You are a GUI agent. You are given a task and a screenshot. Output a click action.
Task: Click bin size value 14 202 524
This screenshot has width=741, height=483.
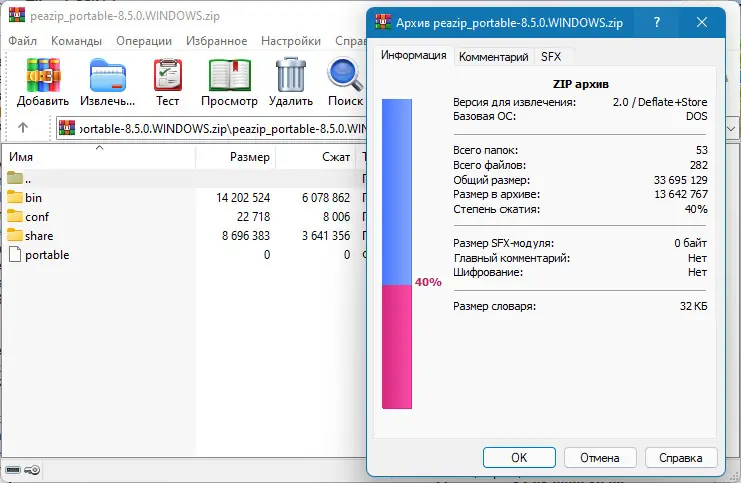243,198
